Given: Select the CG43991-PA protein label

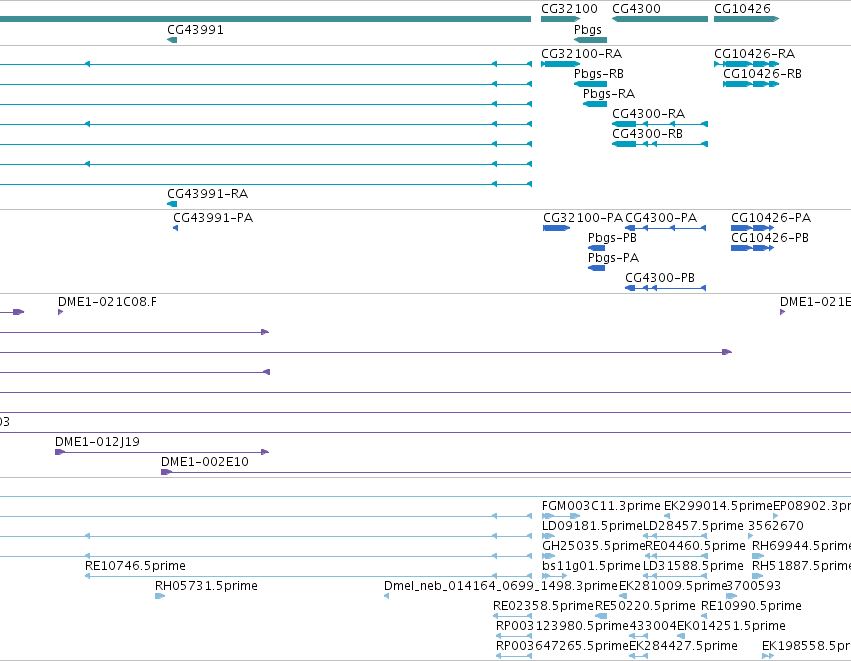Looking at the screenshot, I should (213, 218).
